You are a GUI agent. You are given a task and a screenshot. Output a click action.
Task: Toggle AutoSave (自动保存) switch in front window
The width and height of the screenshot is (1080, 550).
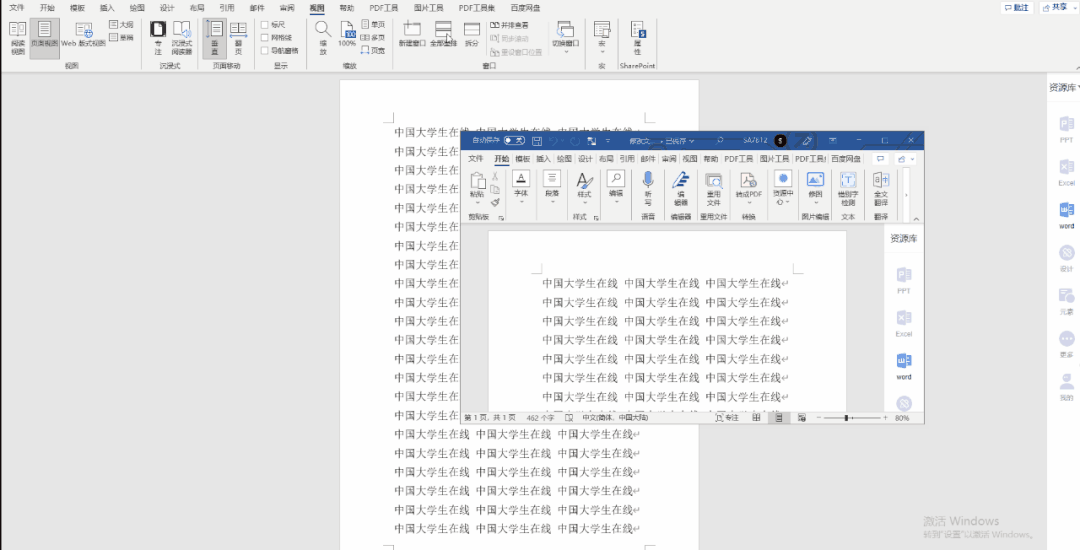point(514,140)
